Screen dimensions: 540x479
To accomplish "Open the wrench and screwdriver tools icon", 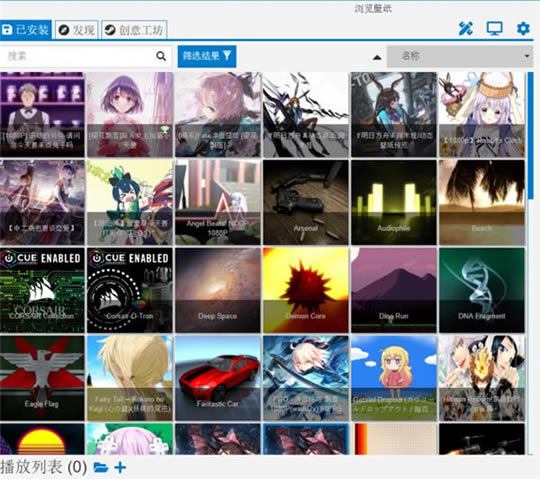I will coord(466,29).
